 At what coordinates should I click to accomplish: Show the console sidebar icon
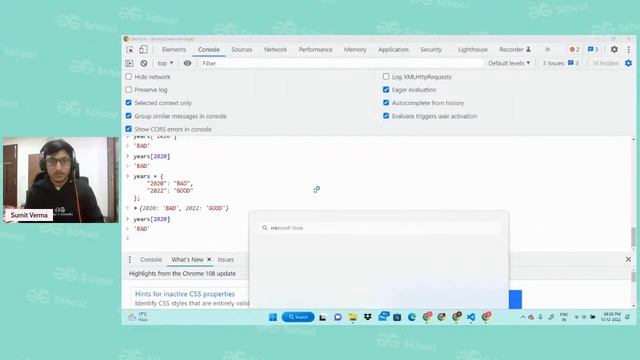[x=129, y=63]
